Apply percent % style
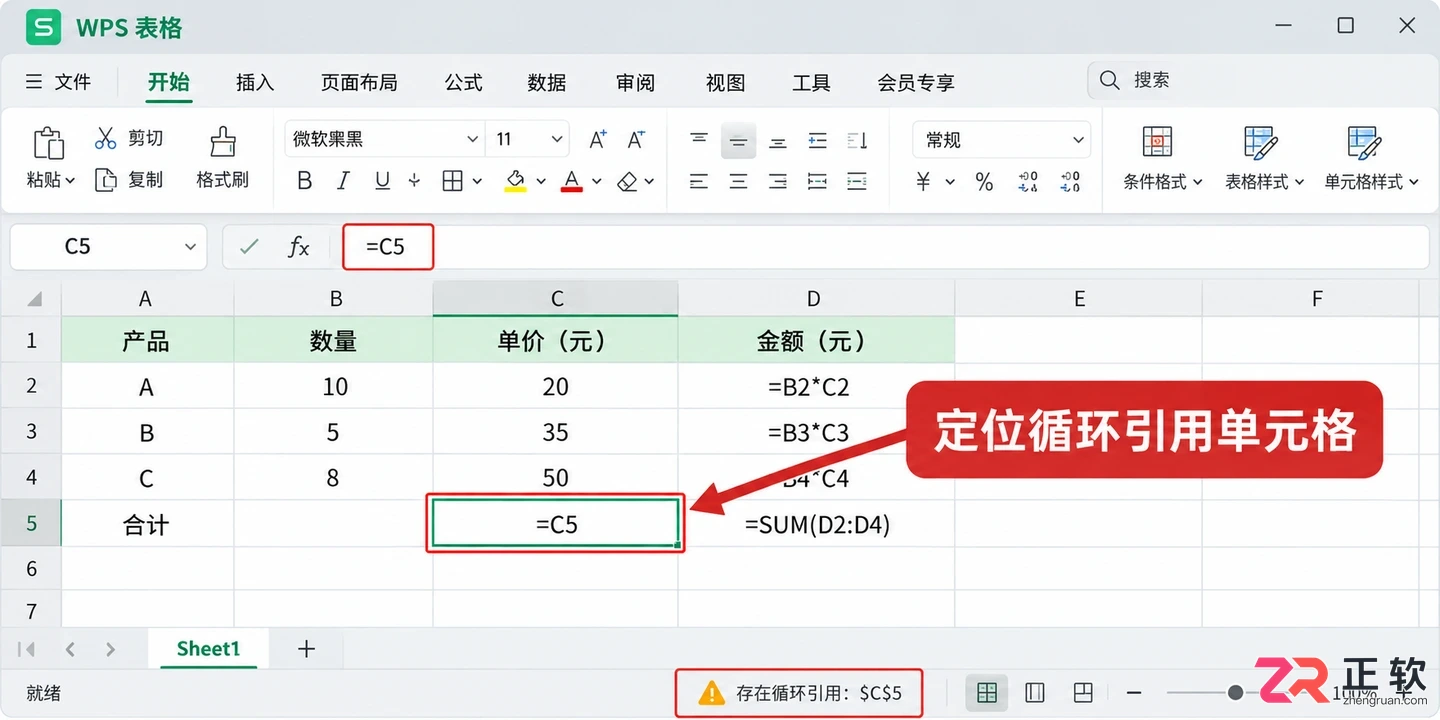This screenshot has height=720, width=1440. [x=985, y=181]
